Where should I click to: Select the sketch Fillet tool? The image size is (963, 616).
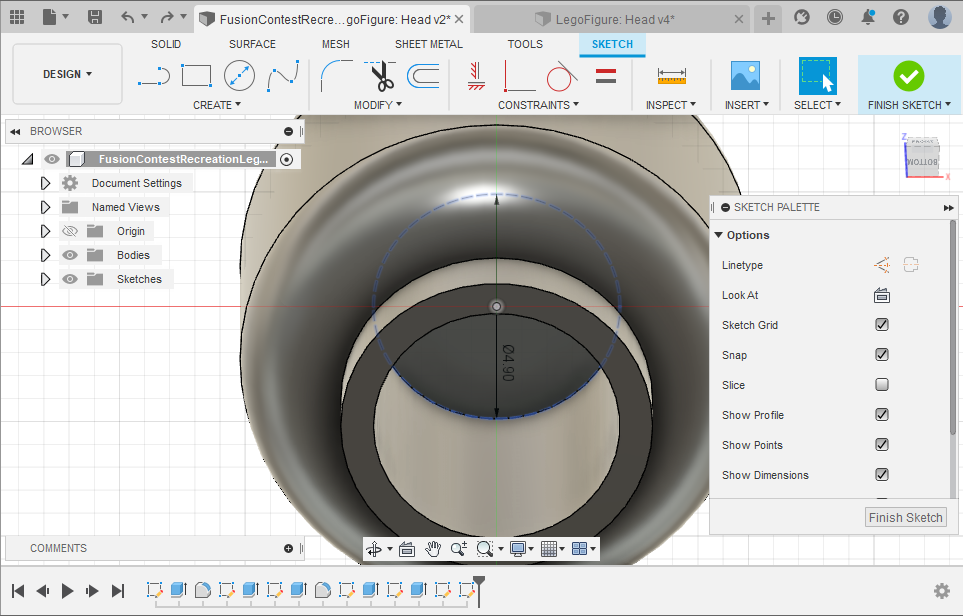[337, 76]
